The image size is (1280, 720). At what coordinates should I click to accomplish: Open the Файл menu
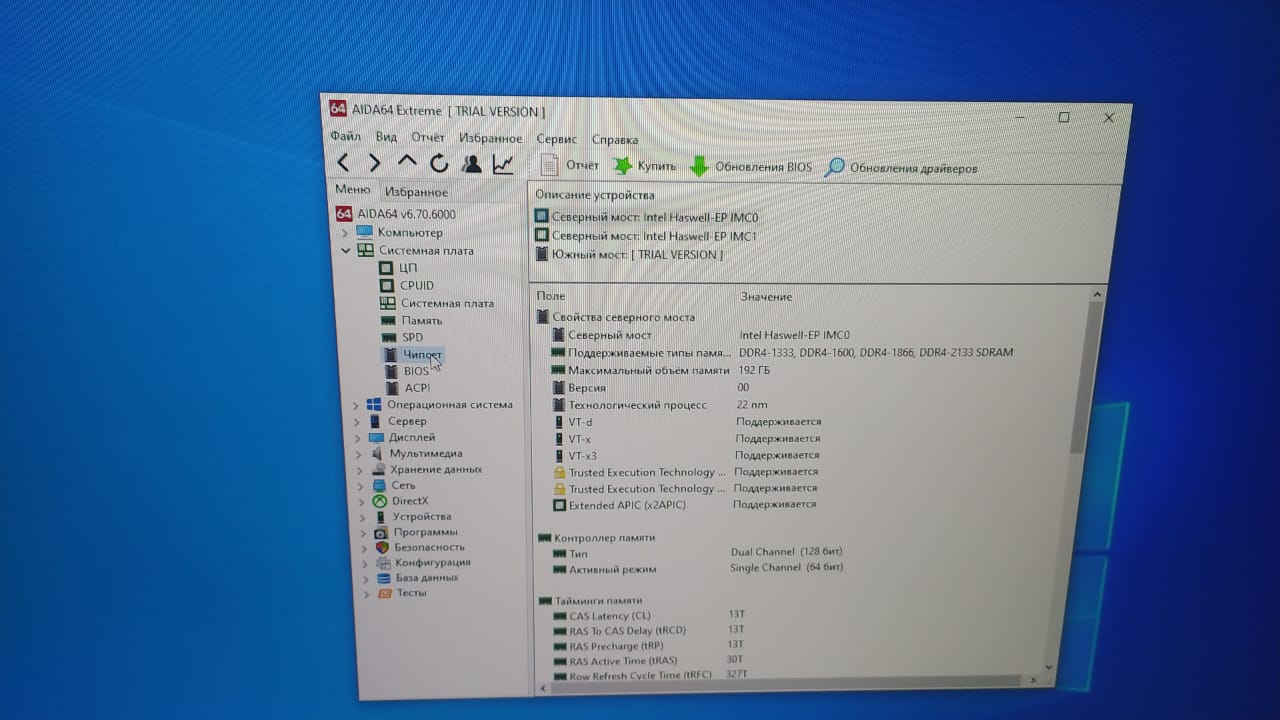(x=345, y=136)
